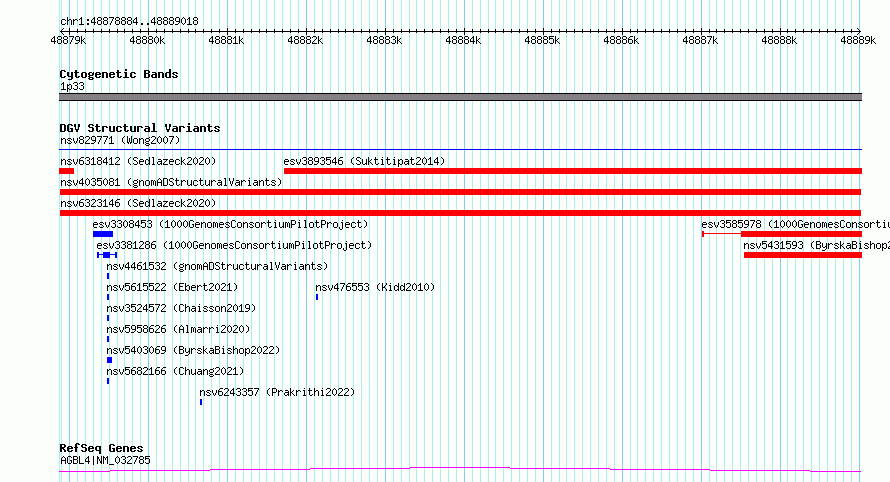Open the RefSeq Genes track title
This screenshot has height=482, width=890.
tap(101, 448)
